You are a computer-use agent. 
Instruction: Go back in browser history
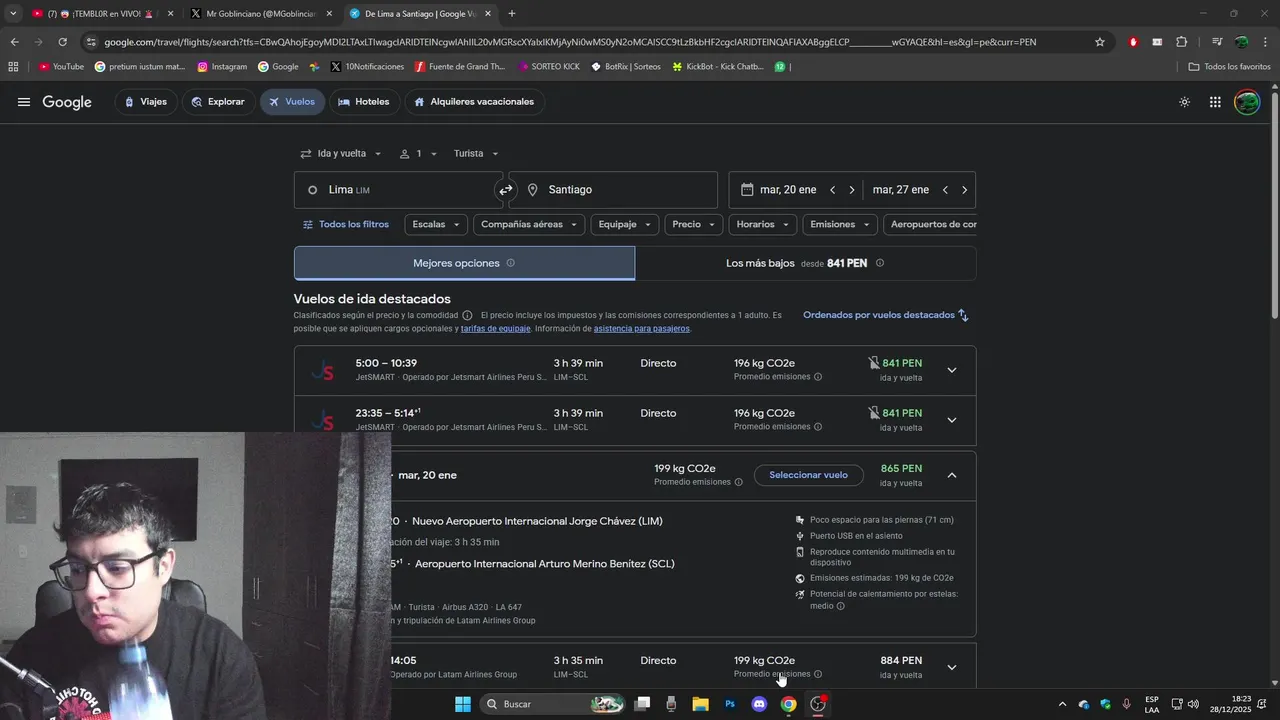14,42
